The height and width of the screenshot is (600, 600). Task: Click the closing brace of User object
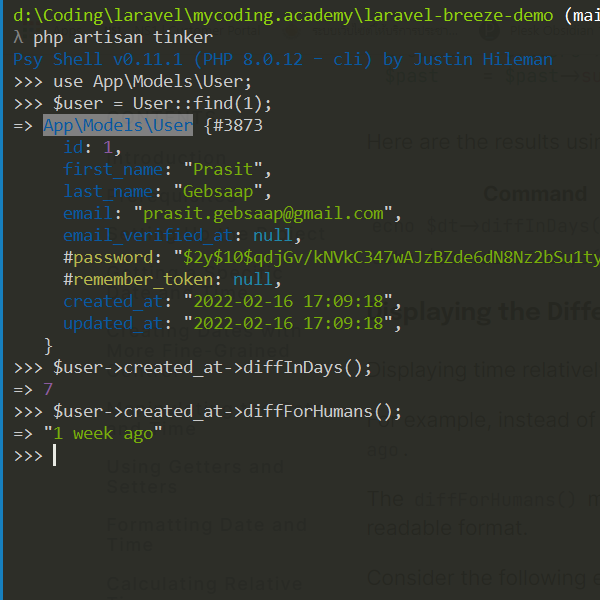[48, 346]
